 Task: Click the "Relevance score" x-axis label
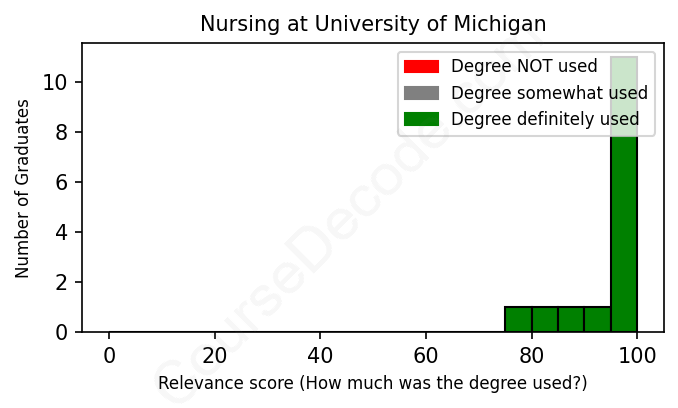click(373, 384)
